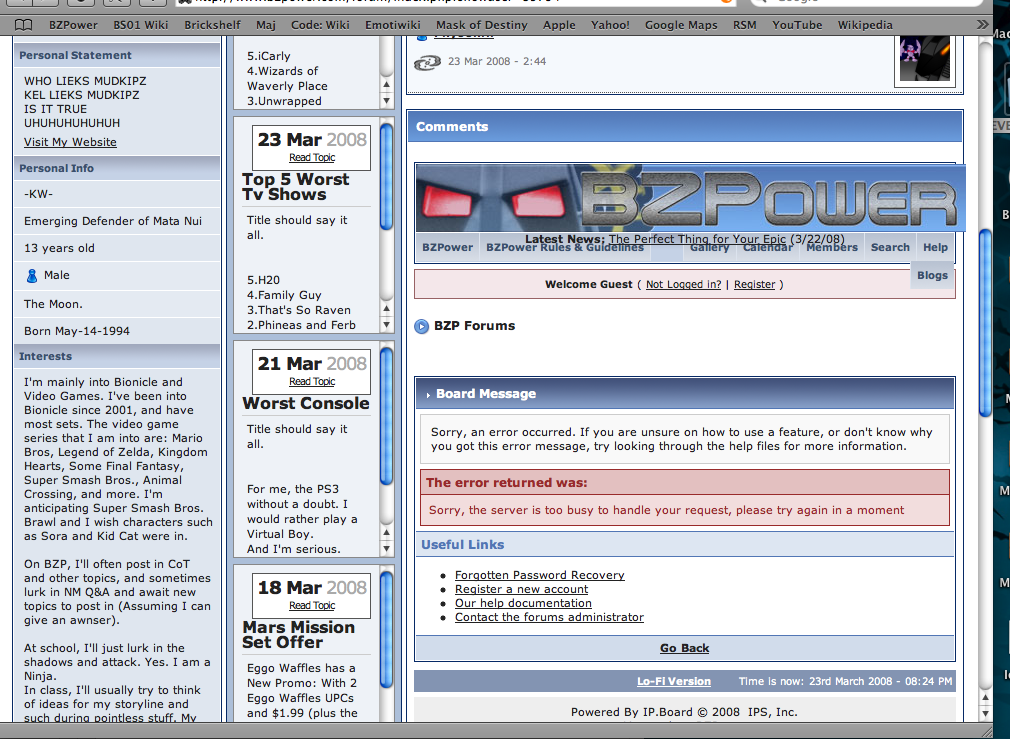Click the Not Logged in? link

pyautogui.click(x=683, y=285)
